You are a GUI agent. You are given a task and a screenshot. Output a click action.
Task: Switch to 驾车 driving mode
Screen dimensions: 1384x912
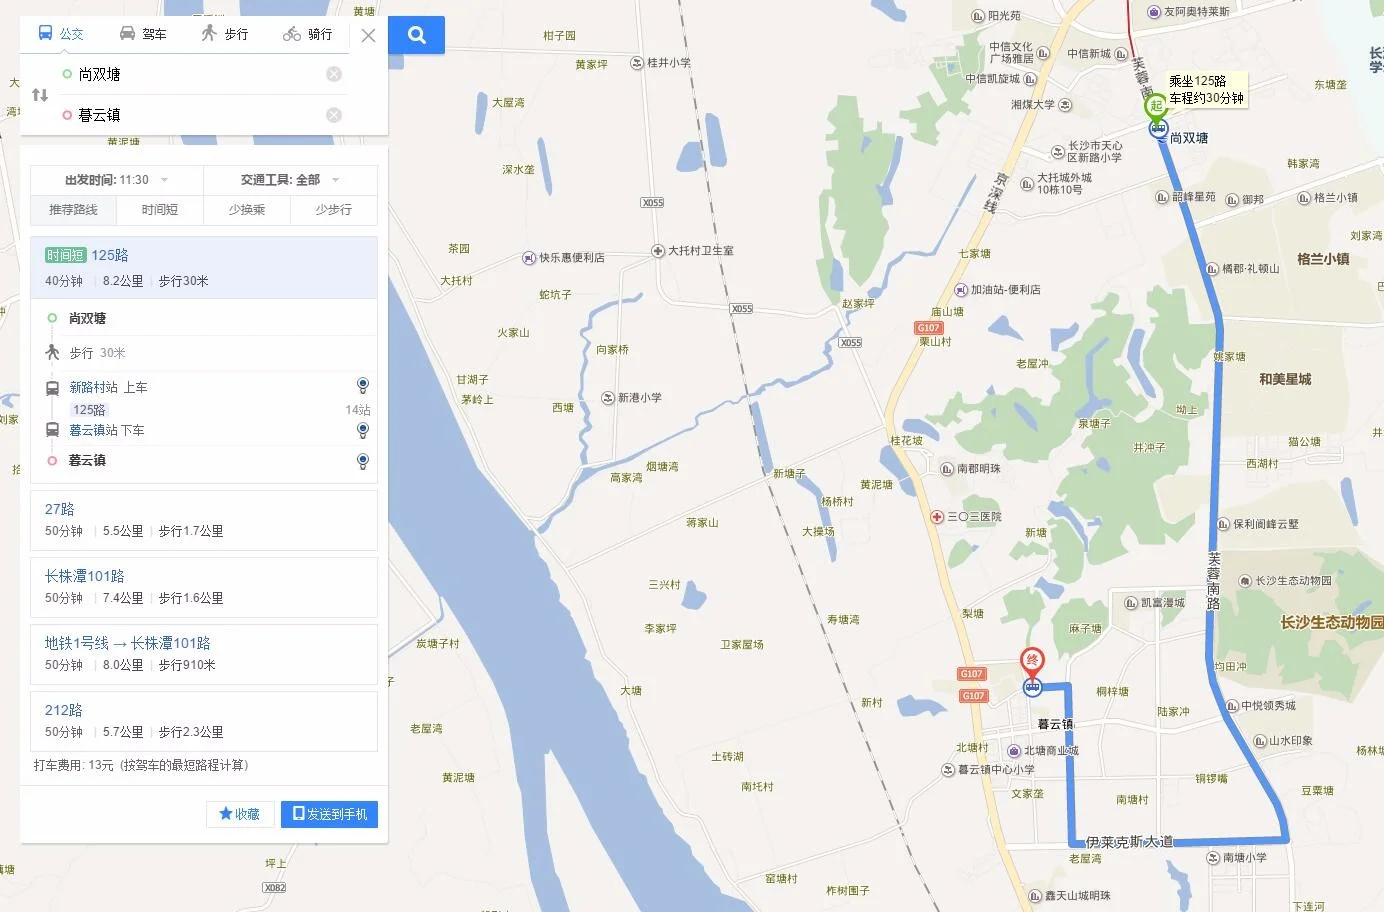tap(142, 34)
